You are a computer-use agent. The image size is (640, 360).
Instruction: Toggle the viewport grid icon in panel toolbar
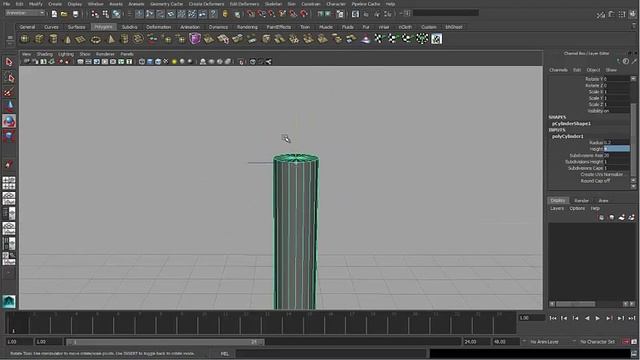(x=80, y=62)
